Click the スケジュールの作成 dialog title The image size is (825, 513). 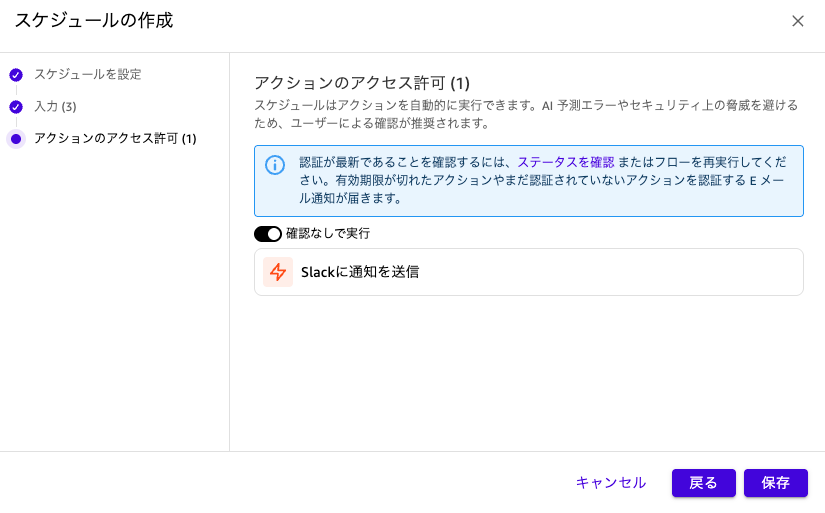click(94, 21)
